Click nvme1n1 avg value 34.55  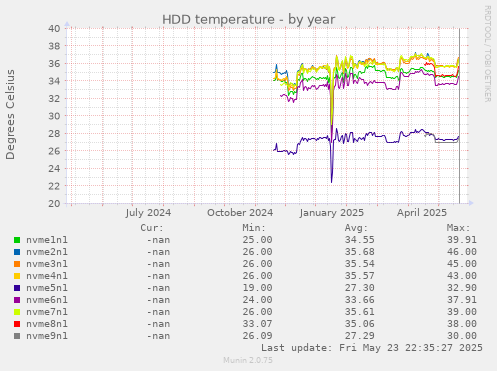[359, 240]
